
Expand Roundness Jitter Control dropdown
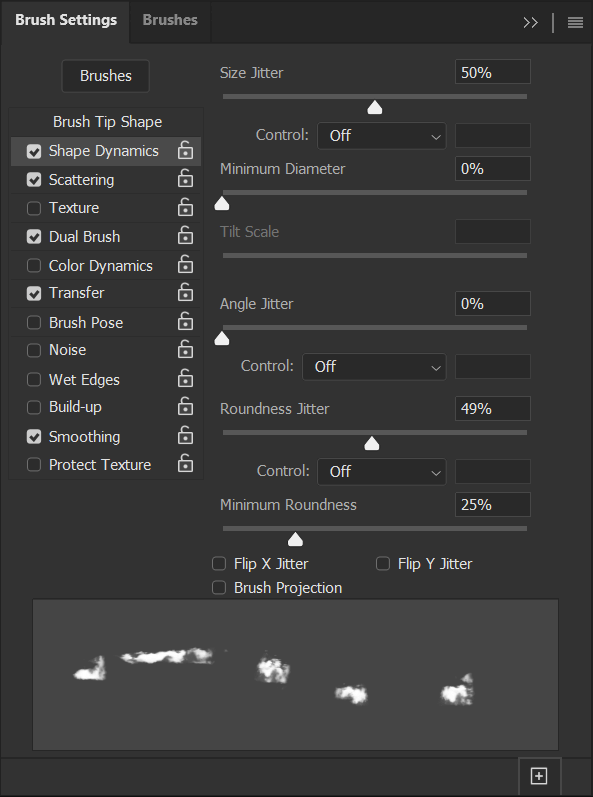382,472
